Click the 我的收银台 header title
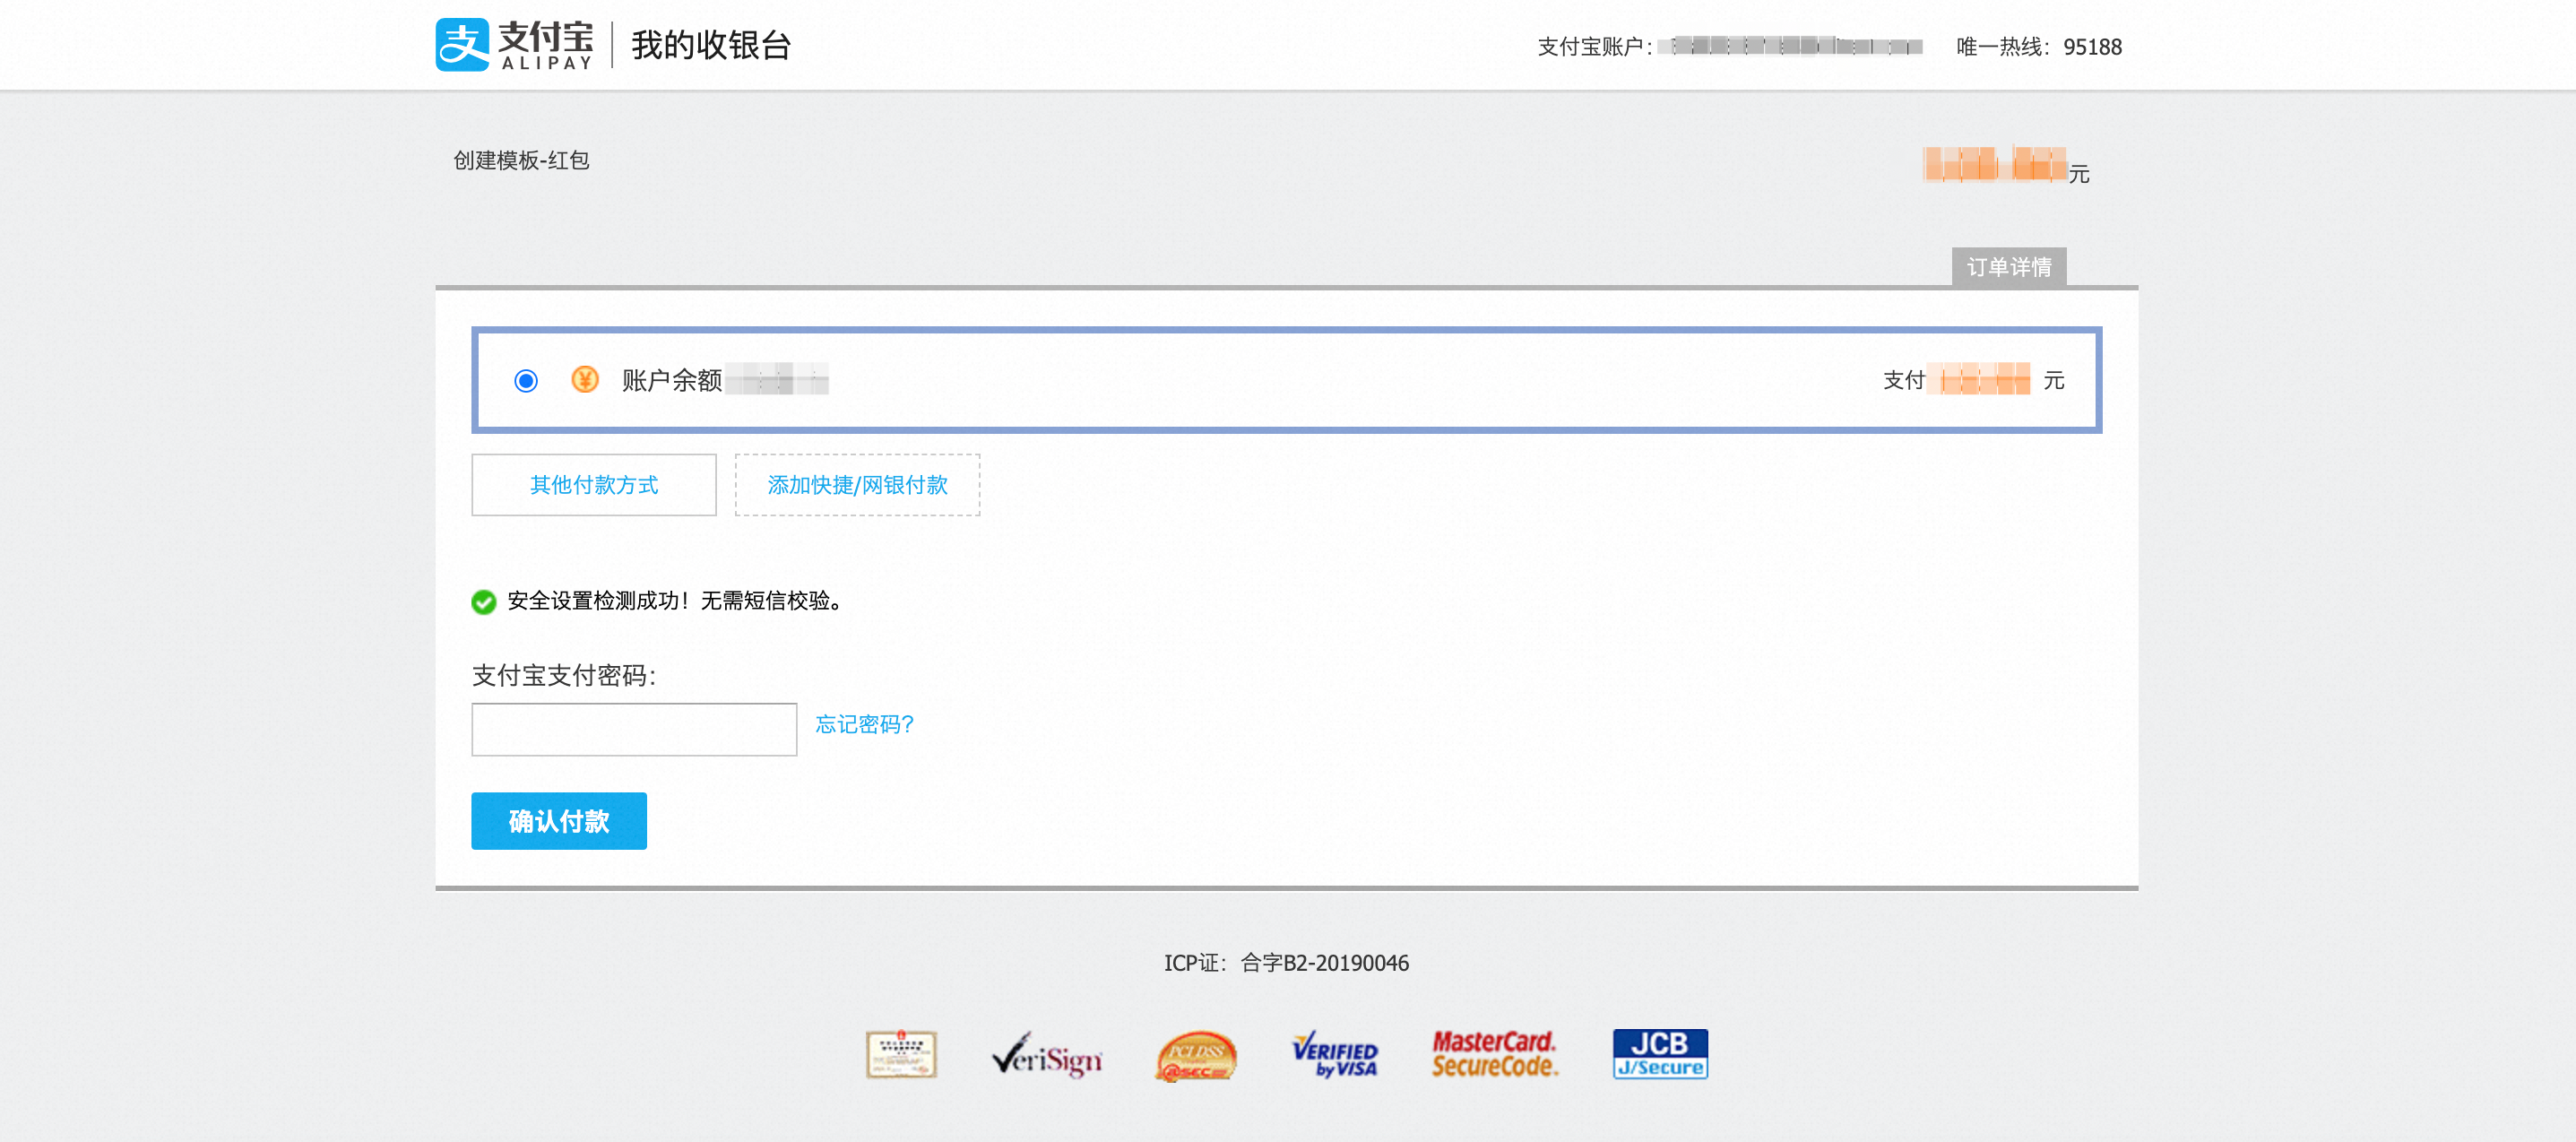 [711, 45]
